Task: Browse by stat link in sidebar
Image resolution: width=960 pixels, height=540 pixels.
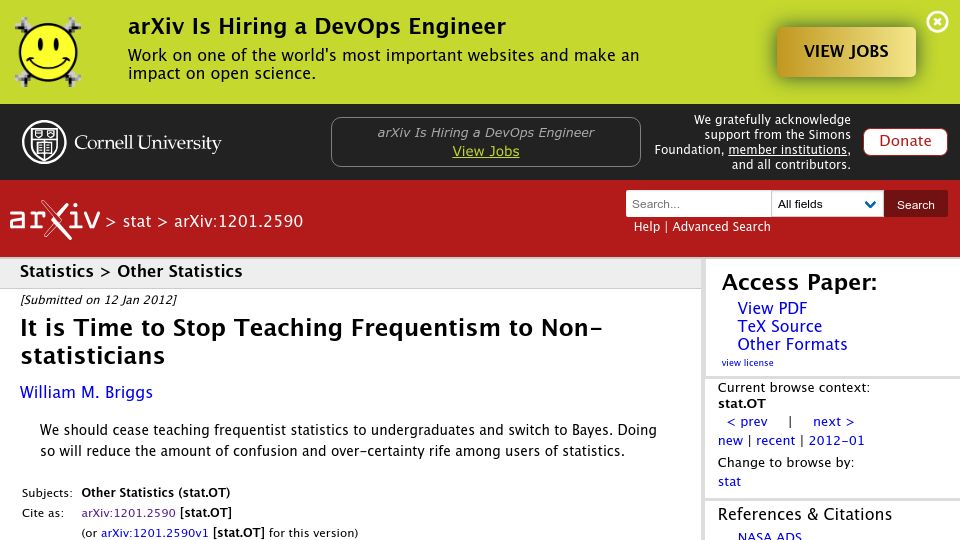Action: click(x=729, y=481)
